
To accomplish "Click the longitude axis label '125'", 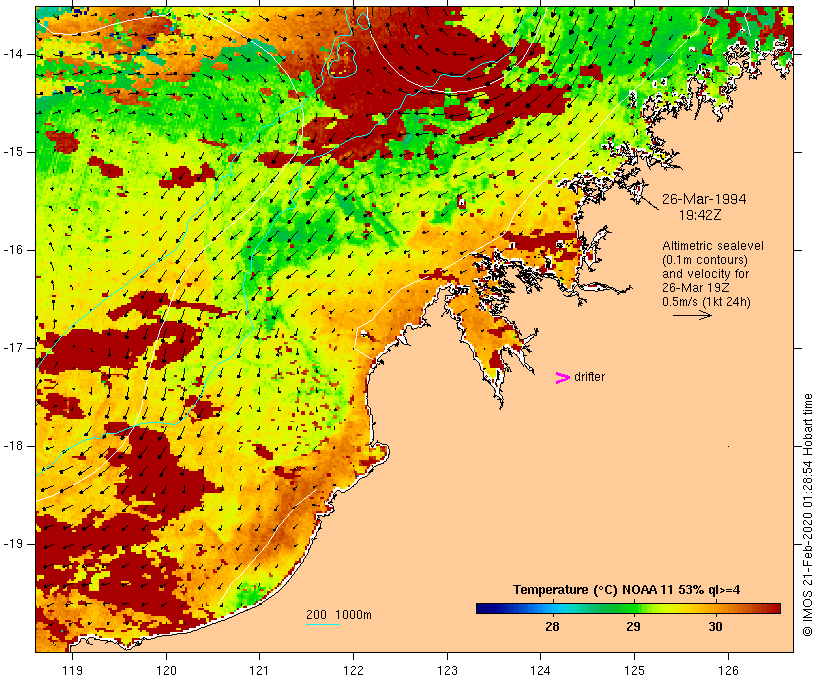I will click(634, 670).
